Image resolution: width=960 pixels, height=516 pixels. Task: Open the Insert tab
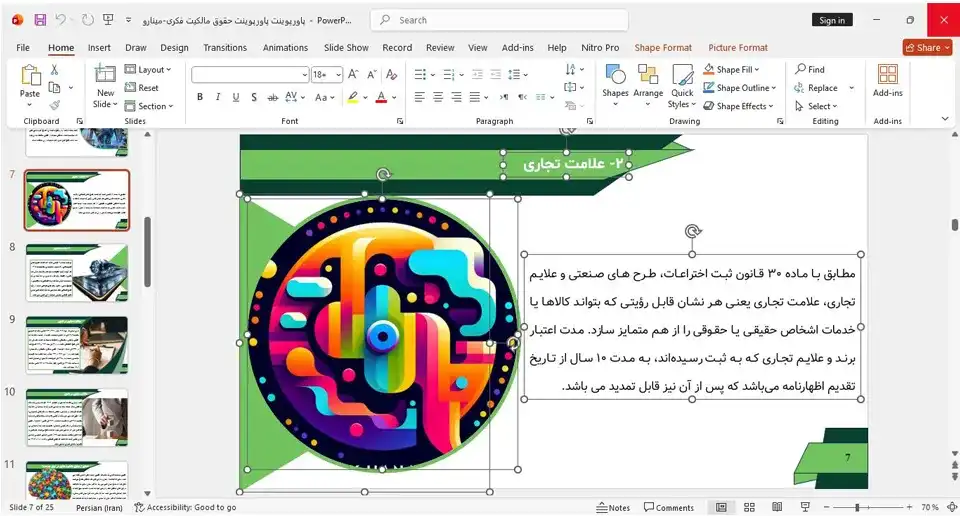tap(99, 48)
